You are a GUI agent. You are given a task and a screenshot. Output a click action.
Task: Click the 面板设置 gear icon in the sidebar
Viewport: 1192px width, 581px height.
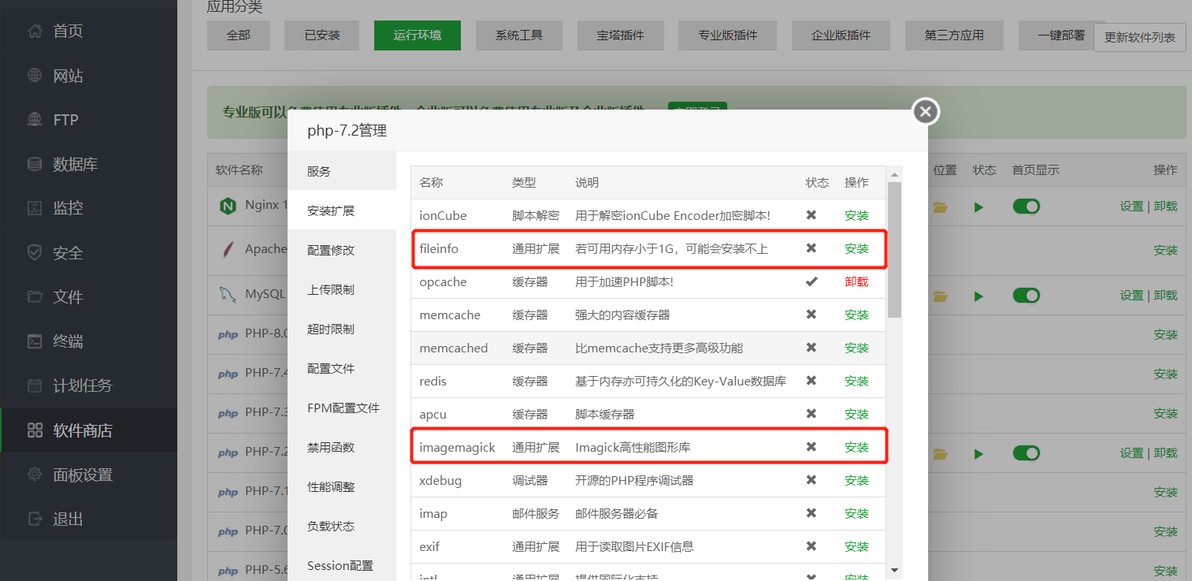click(x=34, y=475)
